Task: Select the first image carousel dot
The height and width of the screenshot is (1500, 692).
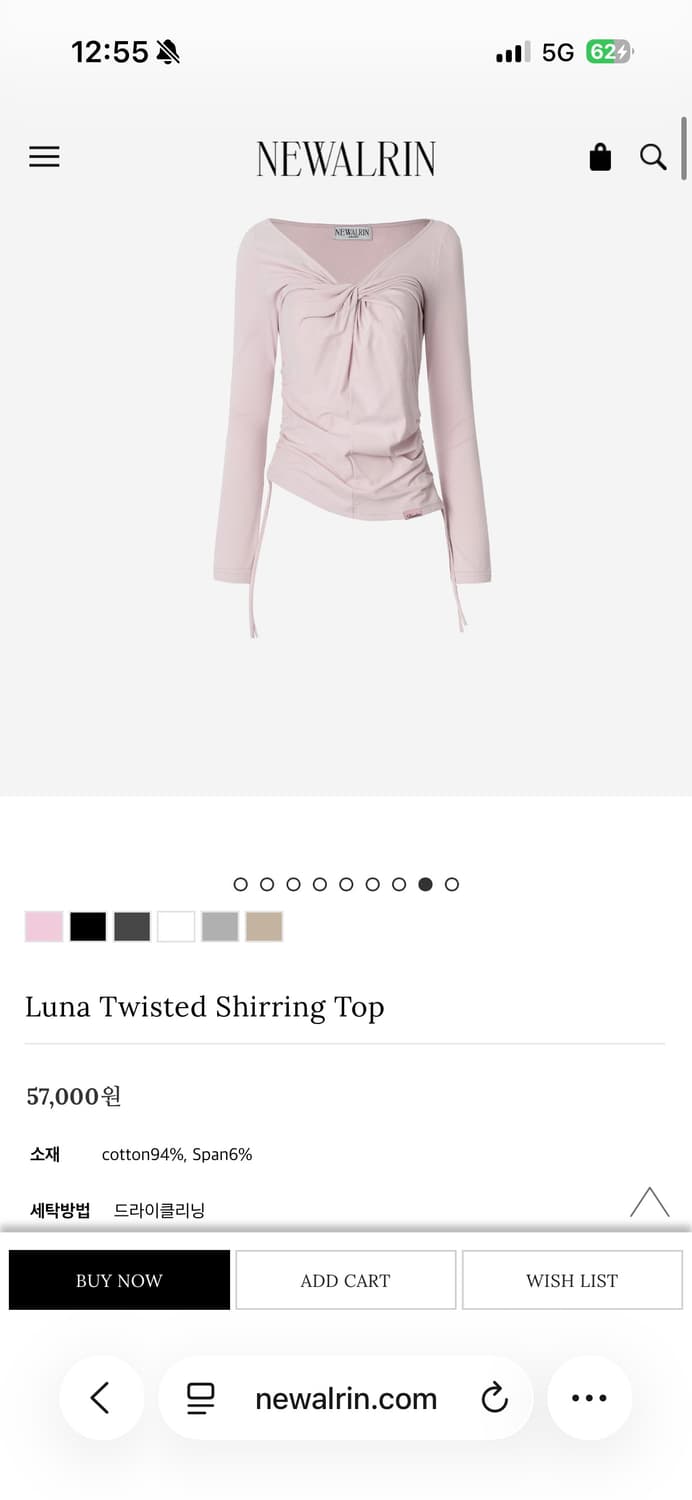Action: tap(240, 884)
